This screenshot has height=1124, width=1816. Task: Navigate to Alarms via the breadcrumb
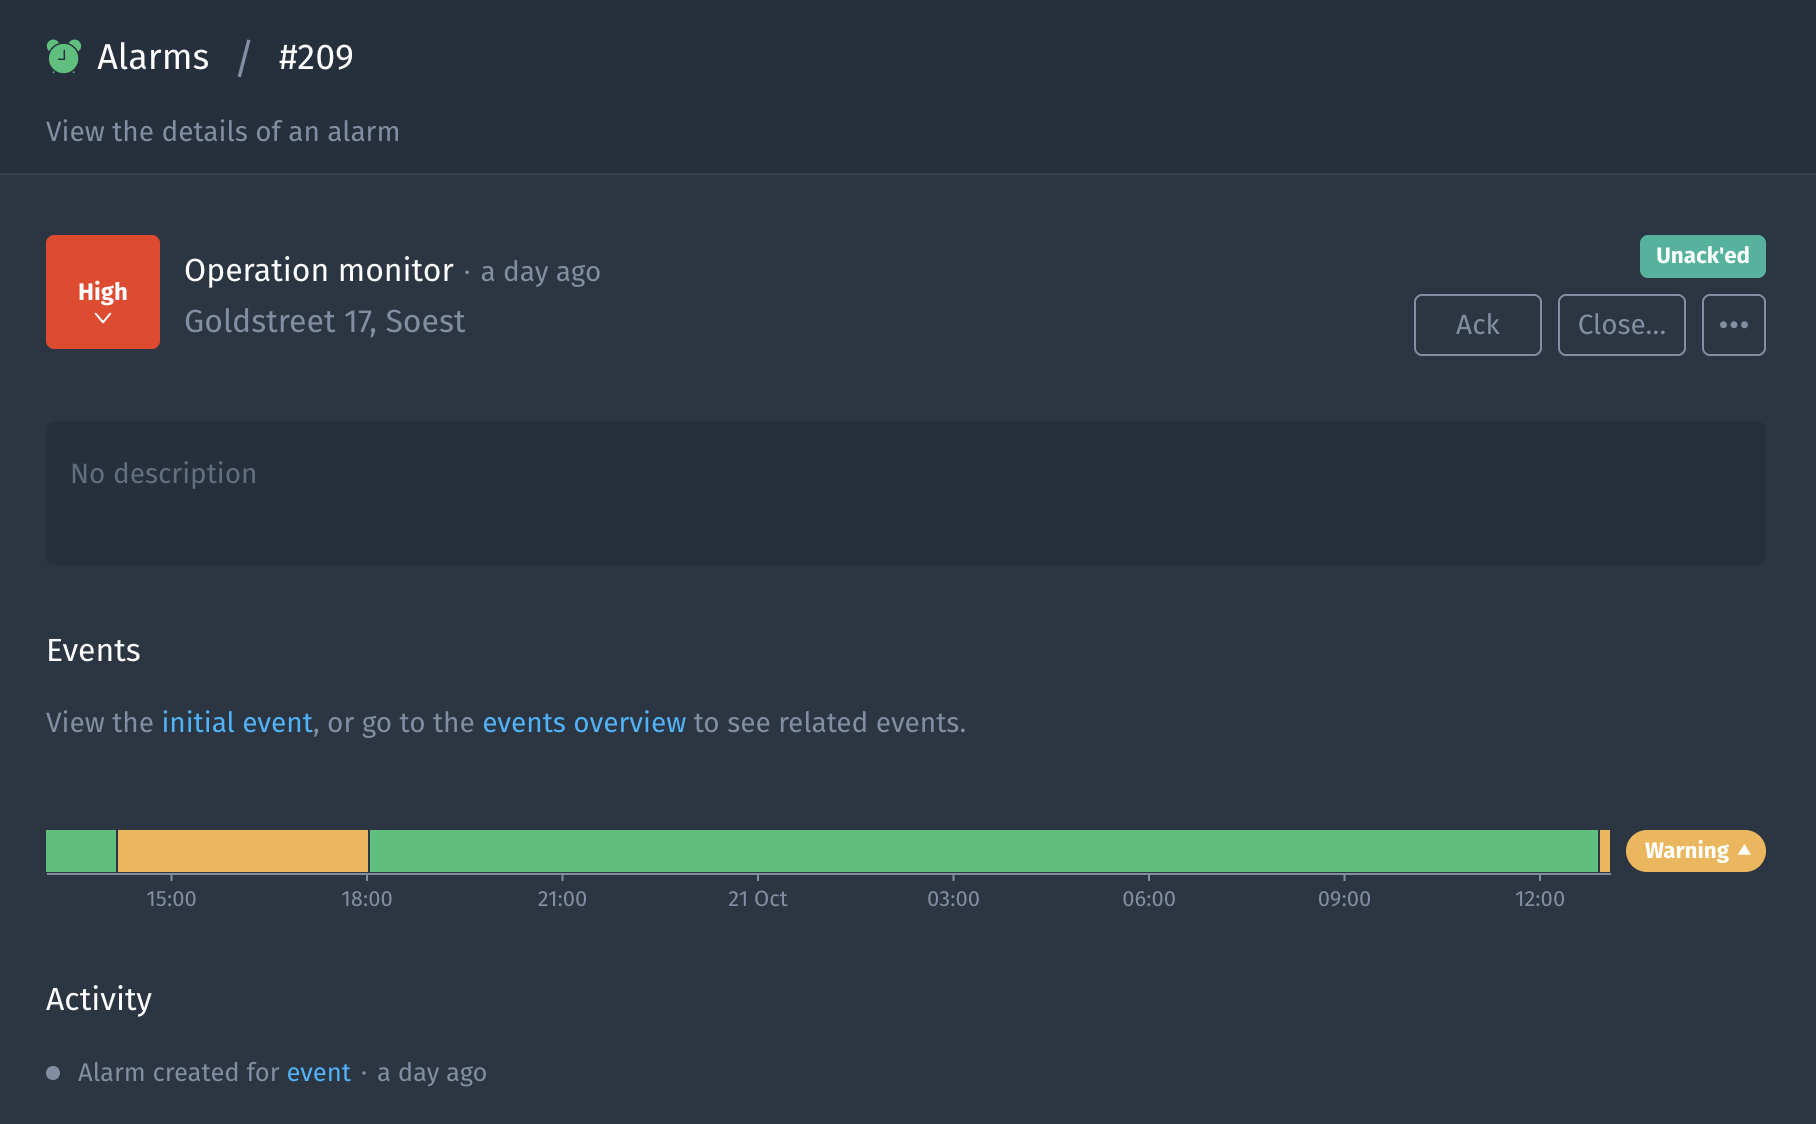152,57
